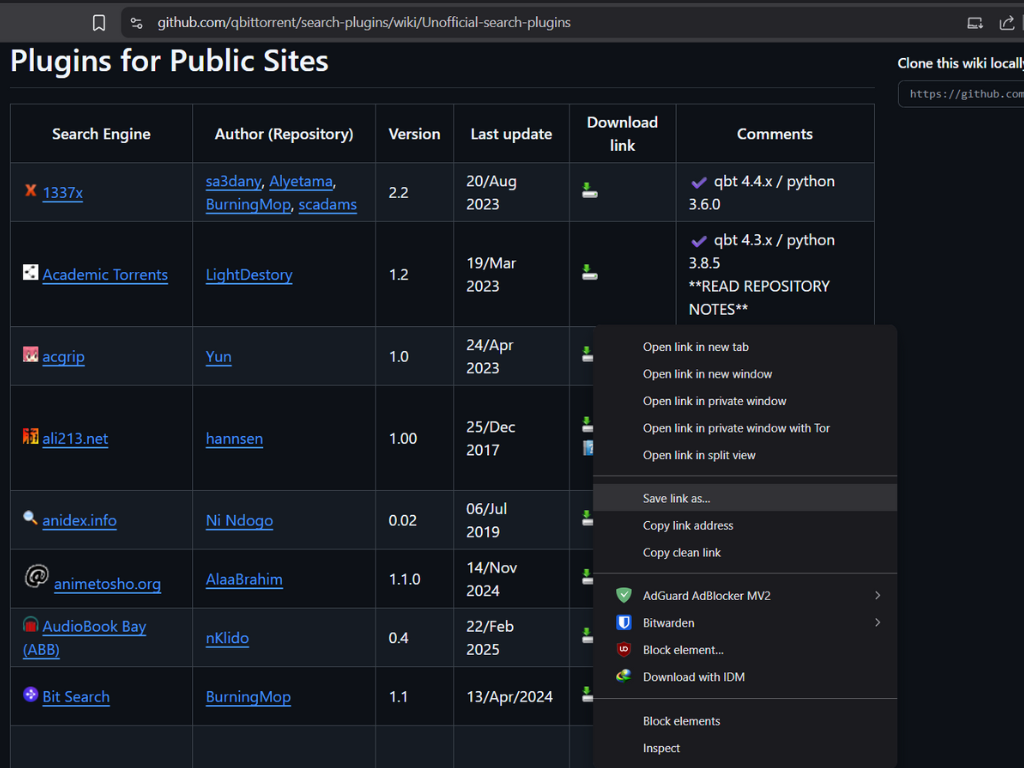Click the install app icon in address bar

coord(975,23)
